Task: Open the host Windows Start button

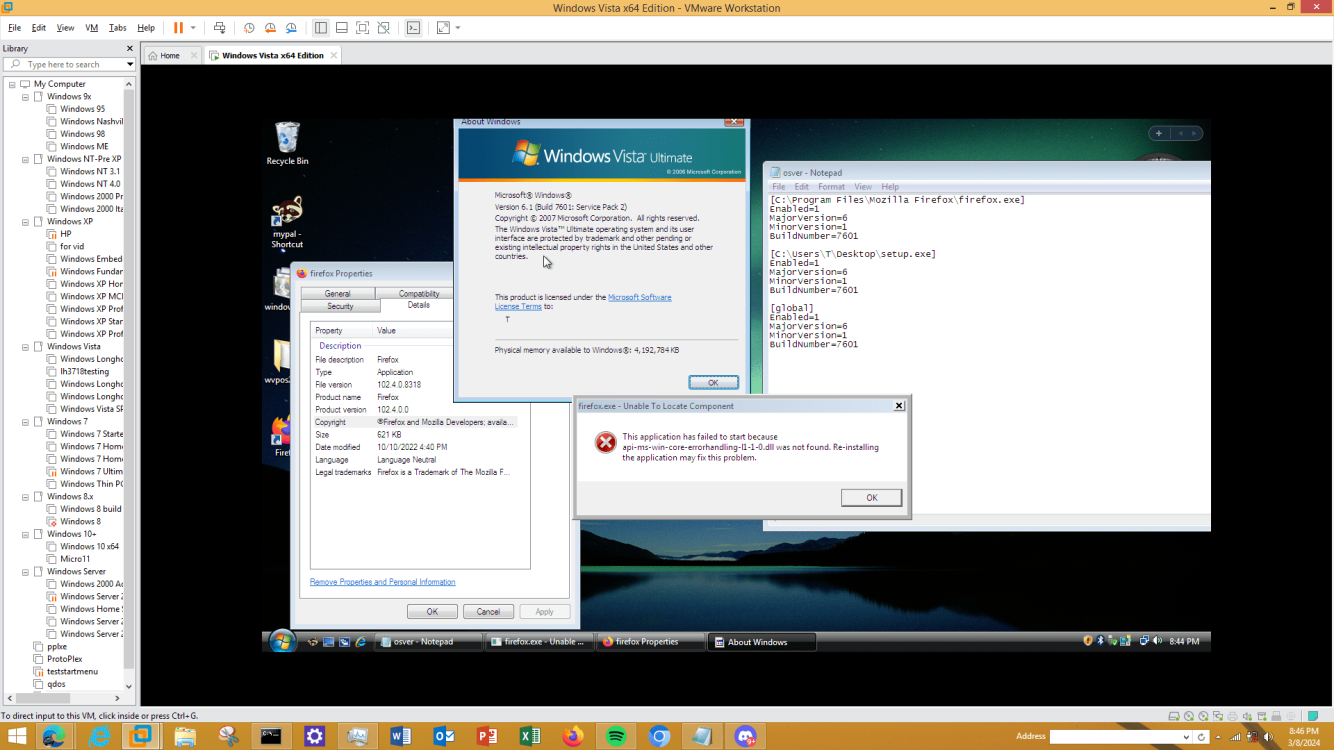Action: 17,737
